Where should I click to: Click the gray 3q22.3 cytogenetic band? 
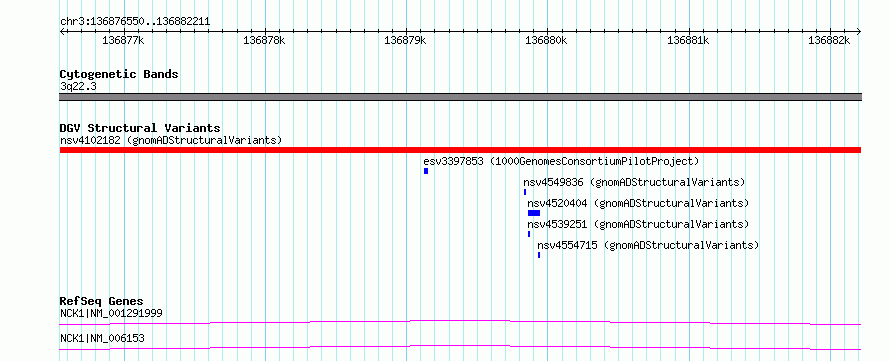(x=460, y=97)
